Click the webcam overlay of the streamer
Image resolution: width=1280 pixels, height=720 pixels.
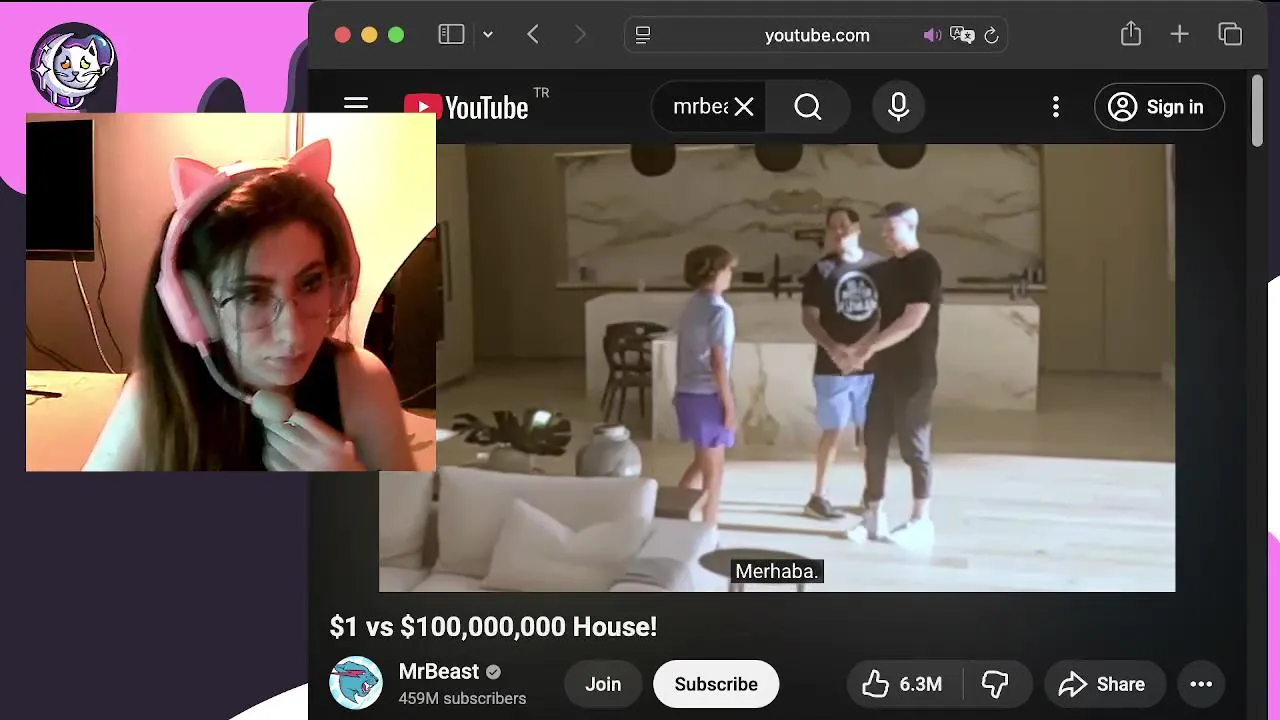[x=231, y=292]
